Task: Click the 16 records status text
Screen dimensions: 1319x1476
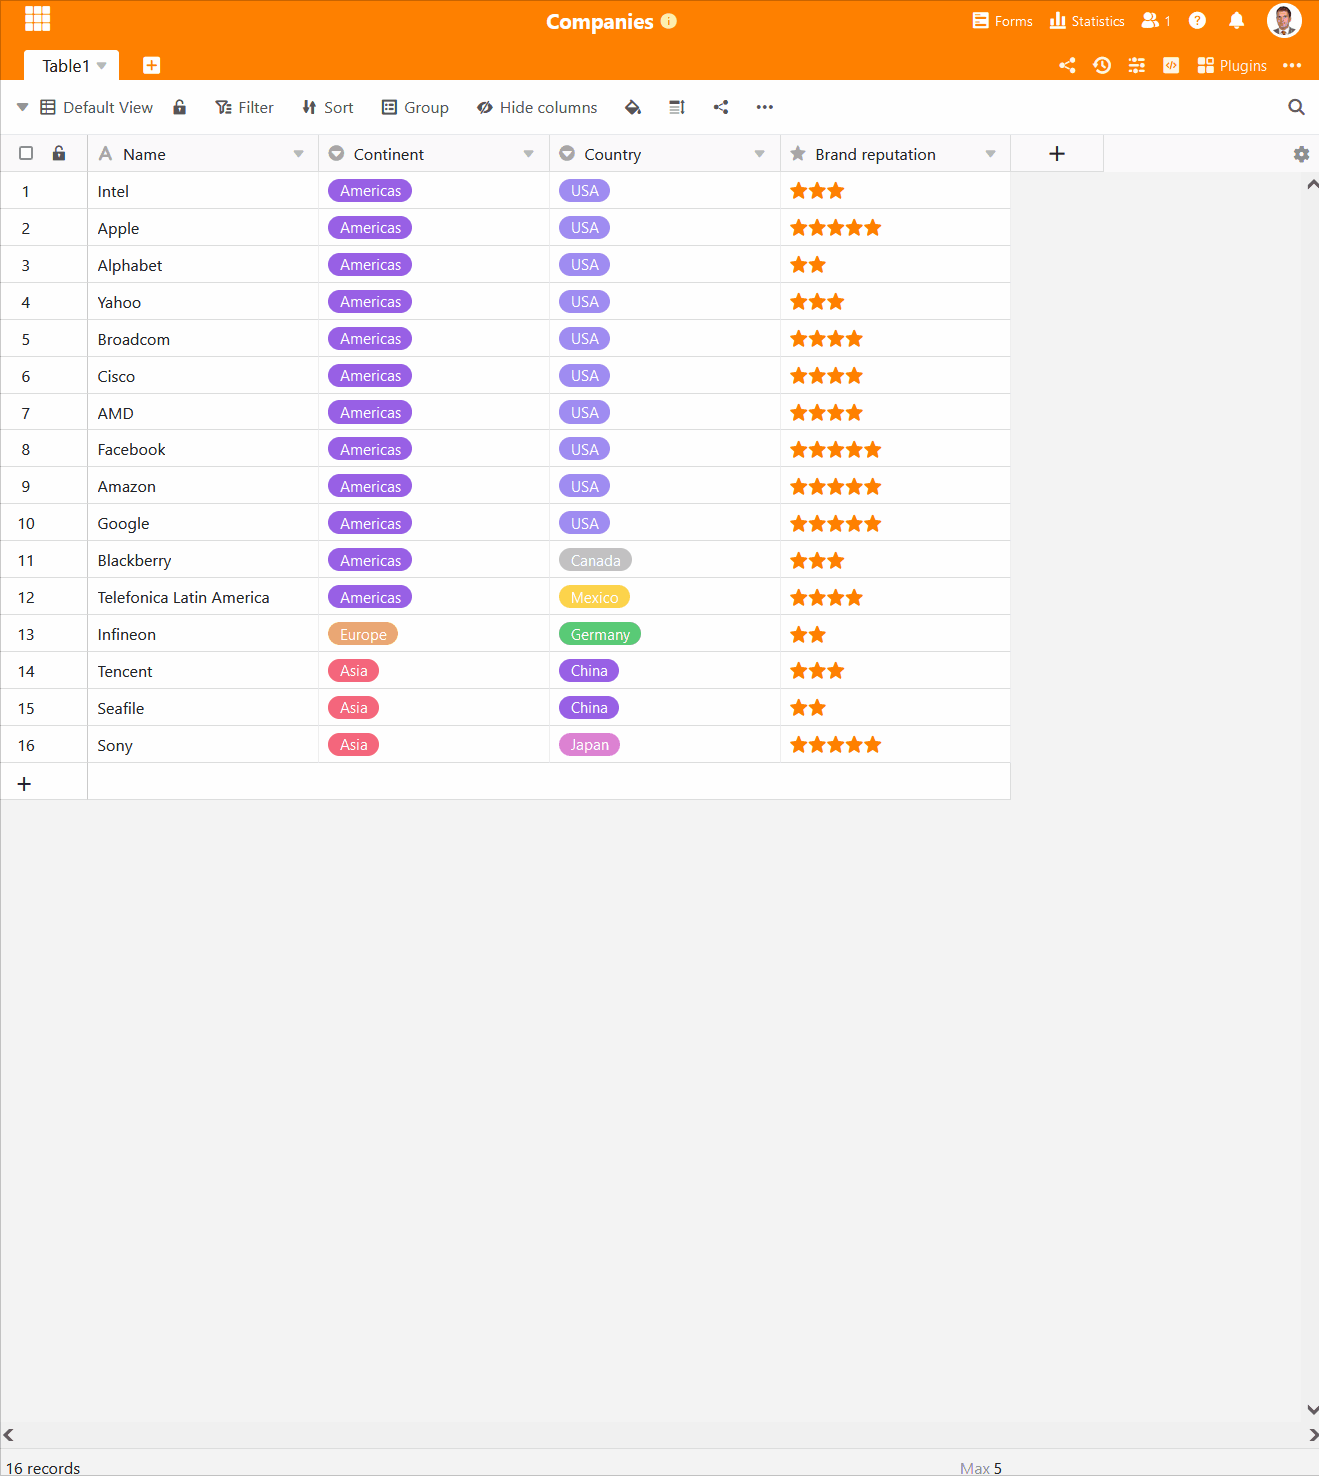Action: click(x=43, y=1468)
